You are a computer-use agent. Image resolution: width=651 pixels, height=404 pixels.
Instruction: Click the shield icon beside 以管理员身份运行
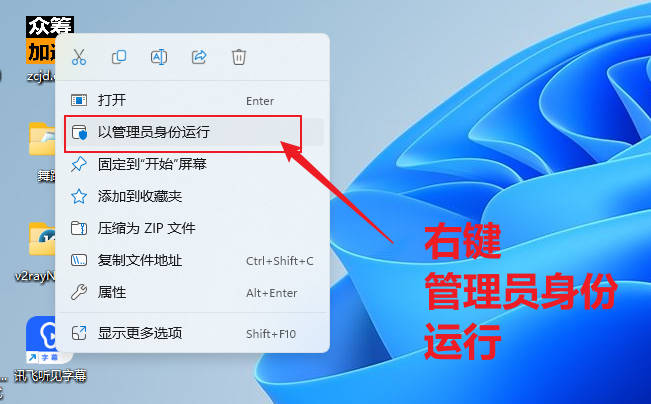(79, 132)
